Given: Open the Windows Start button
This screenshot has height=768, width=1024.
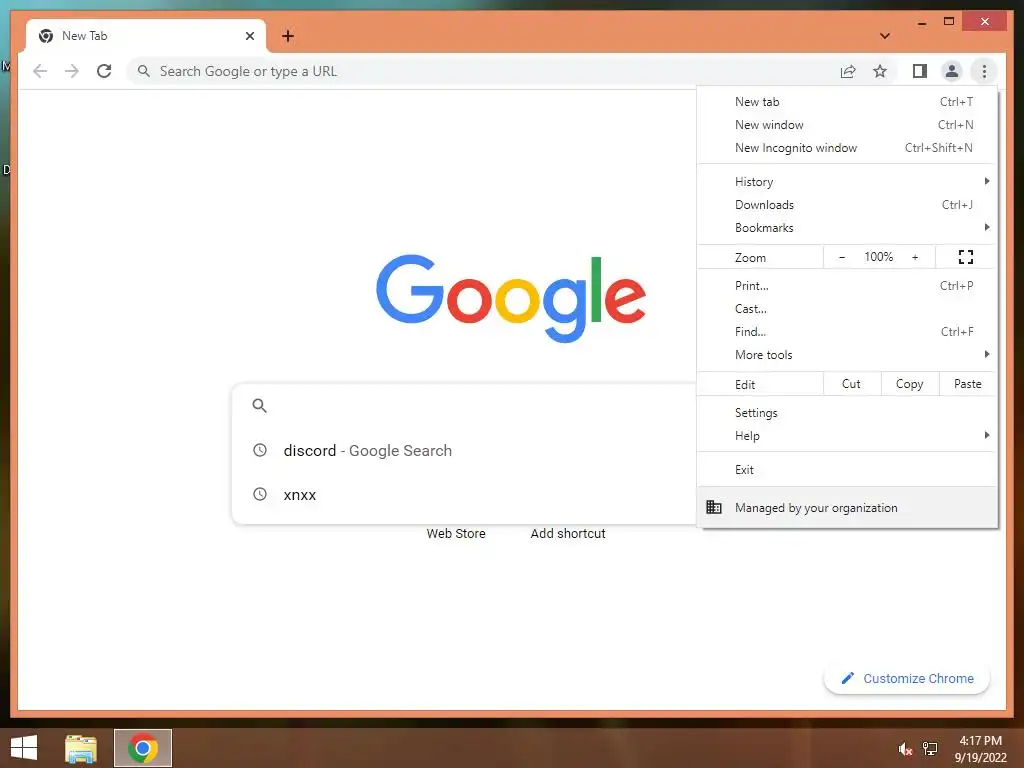Looking at the screenshot, I should coord(24,748).
